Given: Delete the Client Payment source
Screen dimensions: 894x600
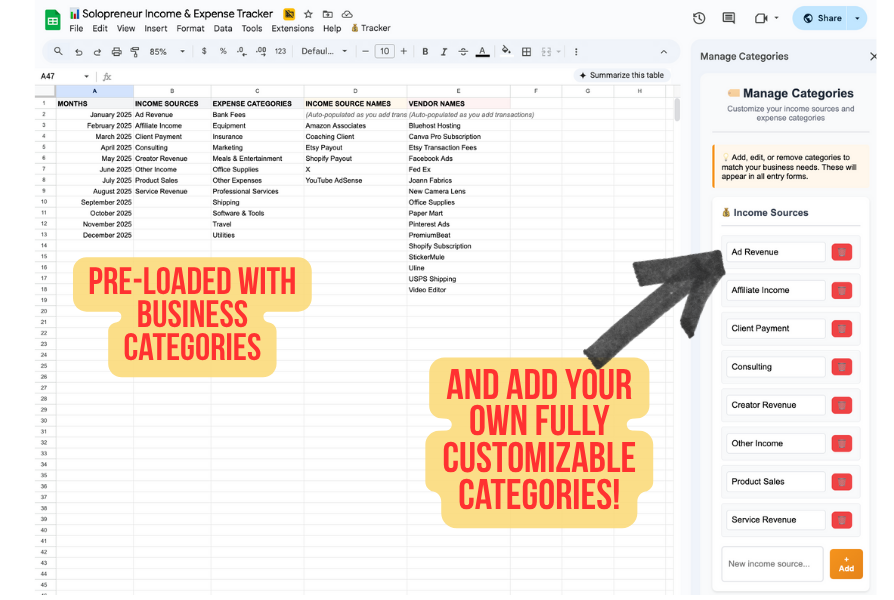Looking at the screenshot, I should [x=842, y=329].
